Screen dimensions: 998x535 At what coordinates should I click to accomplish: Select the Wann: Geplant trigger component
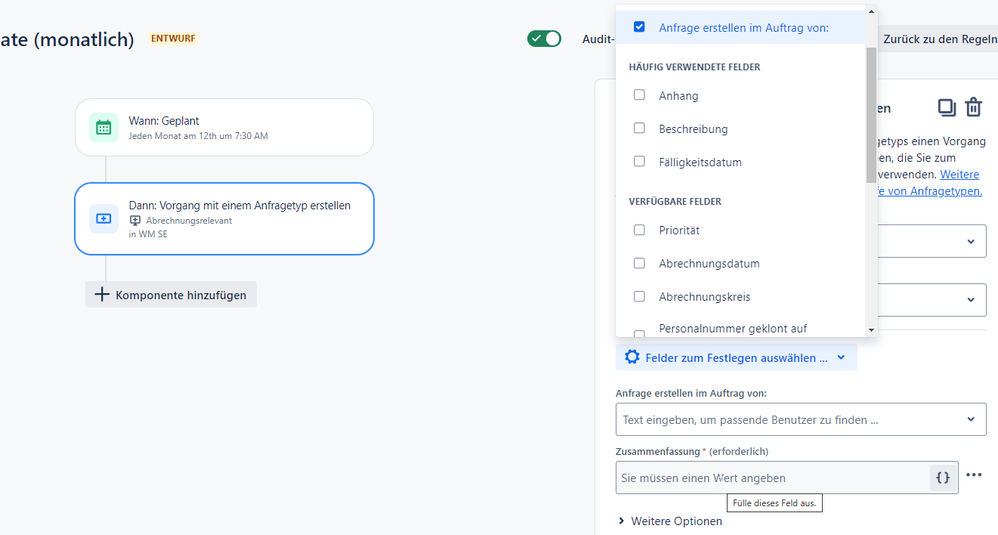coord(224,127)
